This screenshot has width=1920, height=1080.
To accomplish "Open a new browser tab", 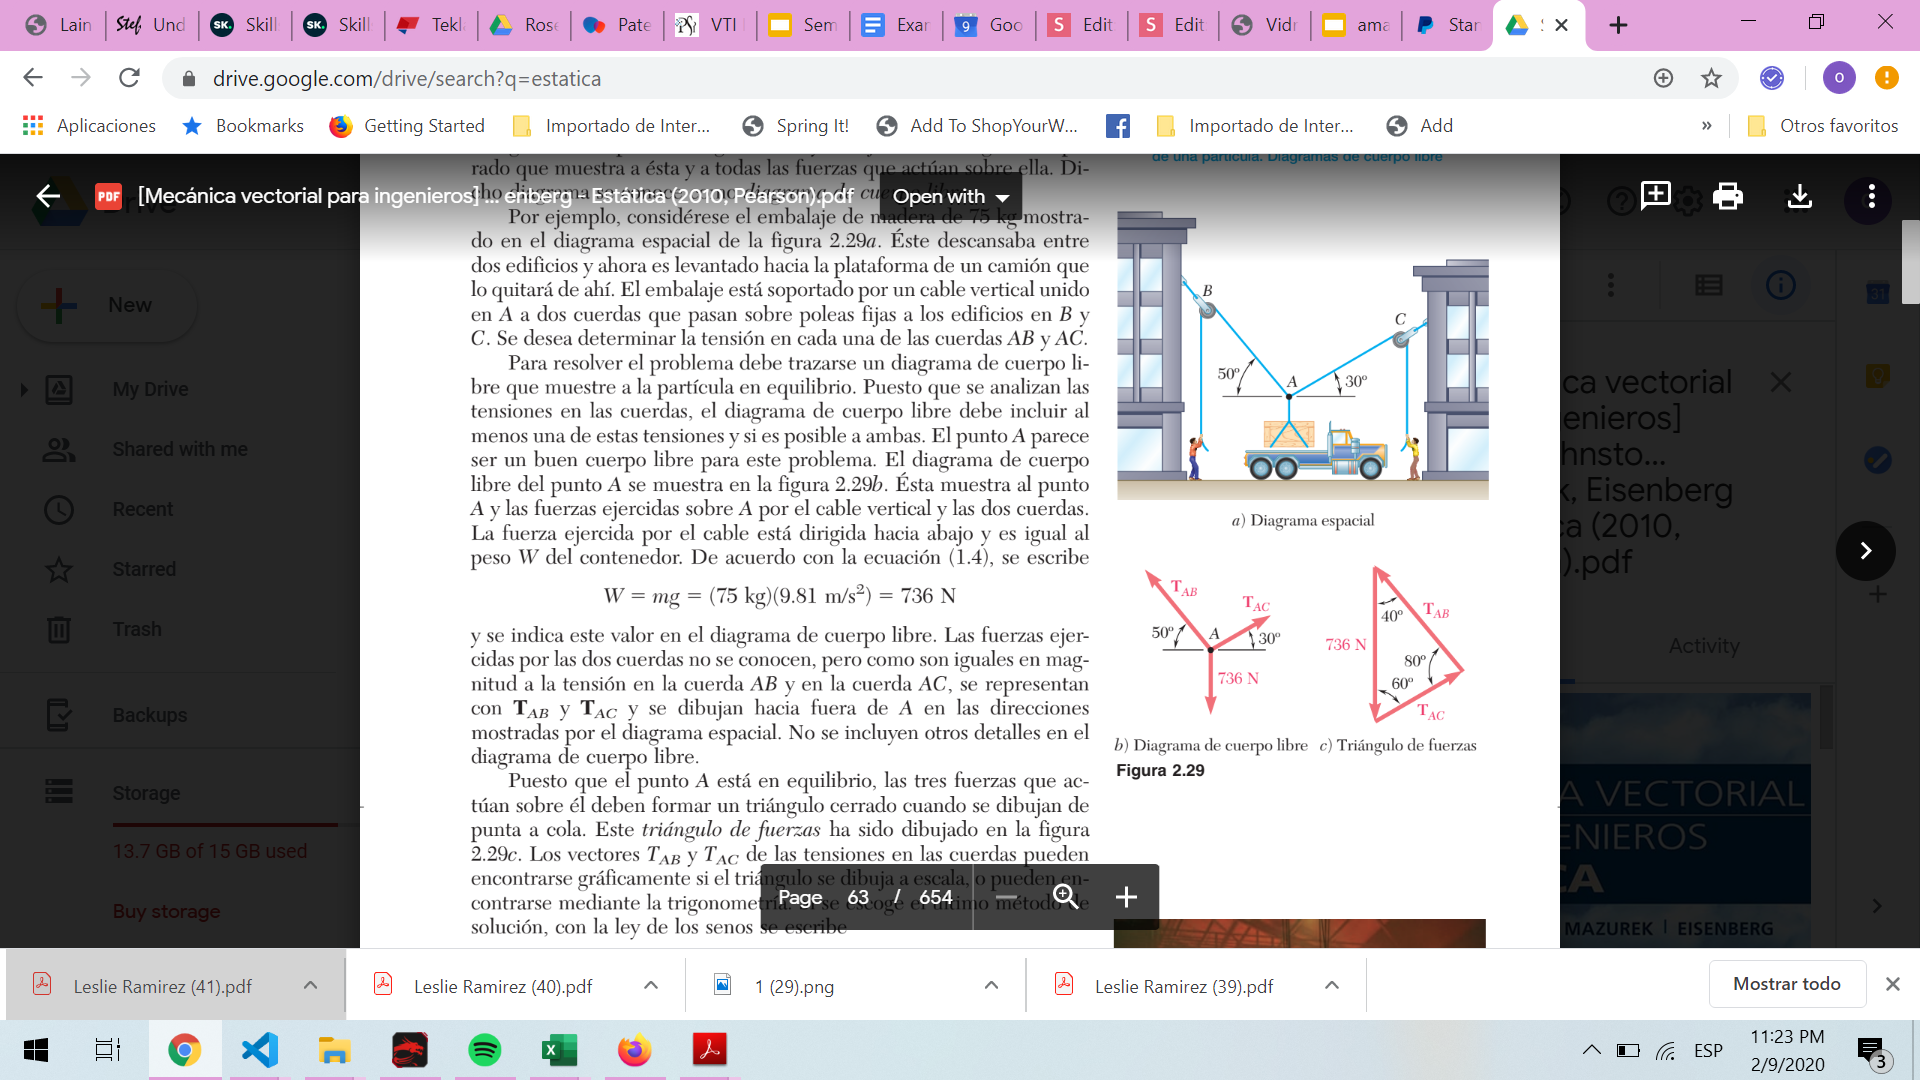I will pyautogui.click(x=1618, y=25).
